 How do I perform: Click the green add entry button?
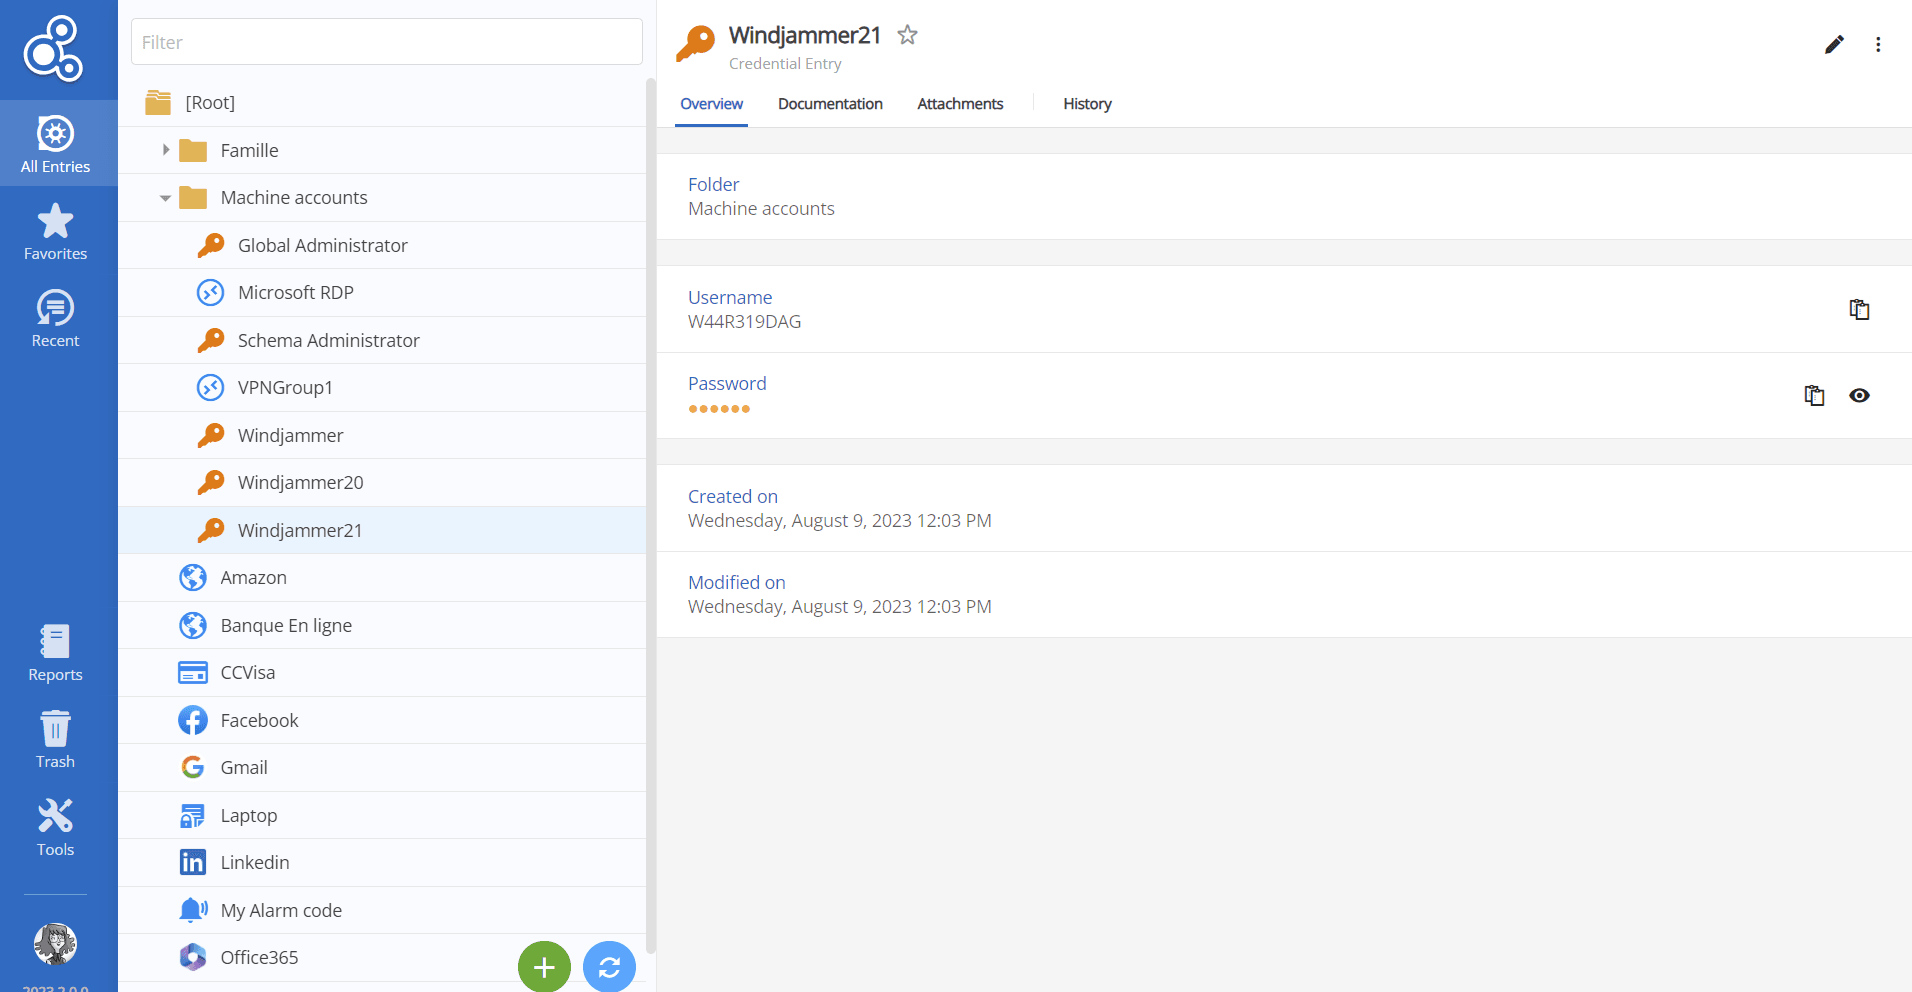pyautogui.click(x=544, y=967)
